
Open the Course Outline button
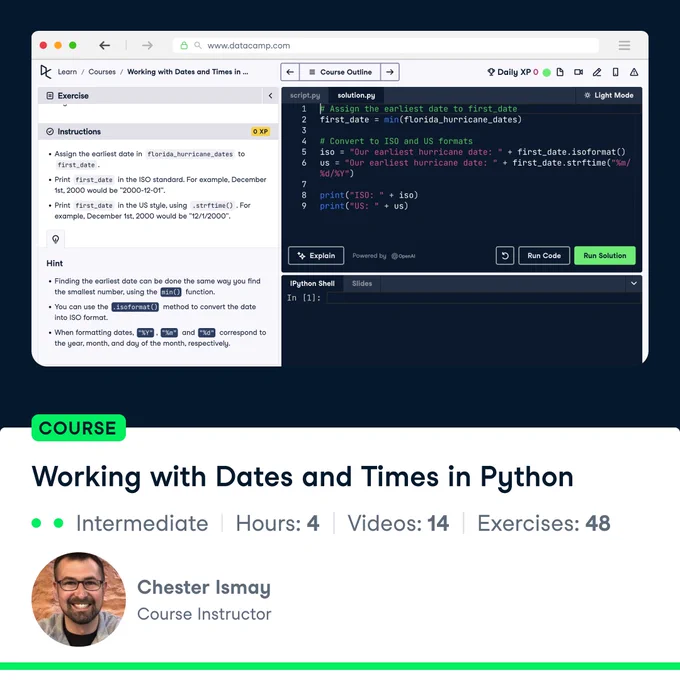click(x=340, y=72)
